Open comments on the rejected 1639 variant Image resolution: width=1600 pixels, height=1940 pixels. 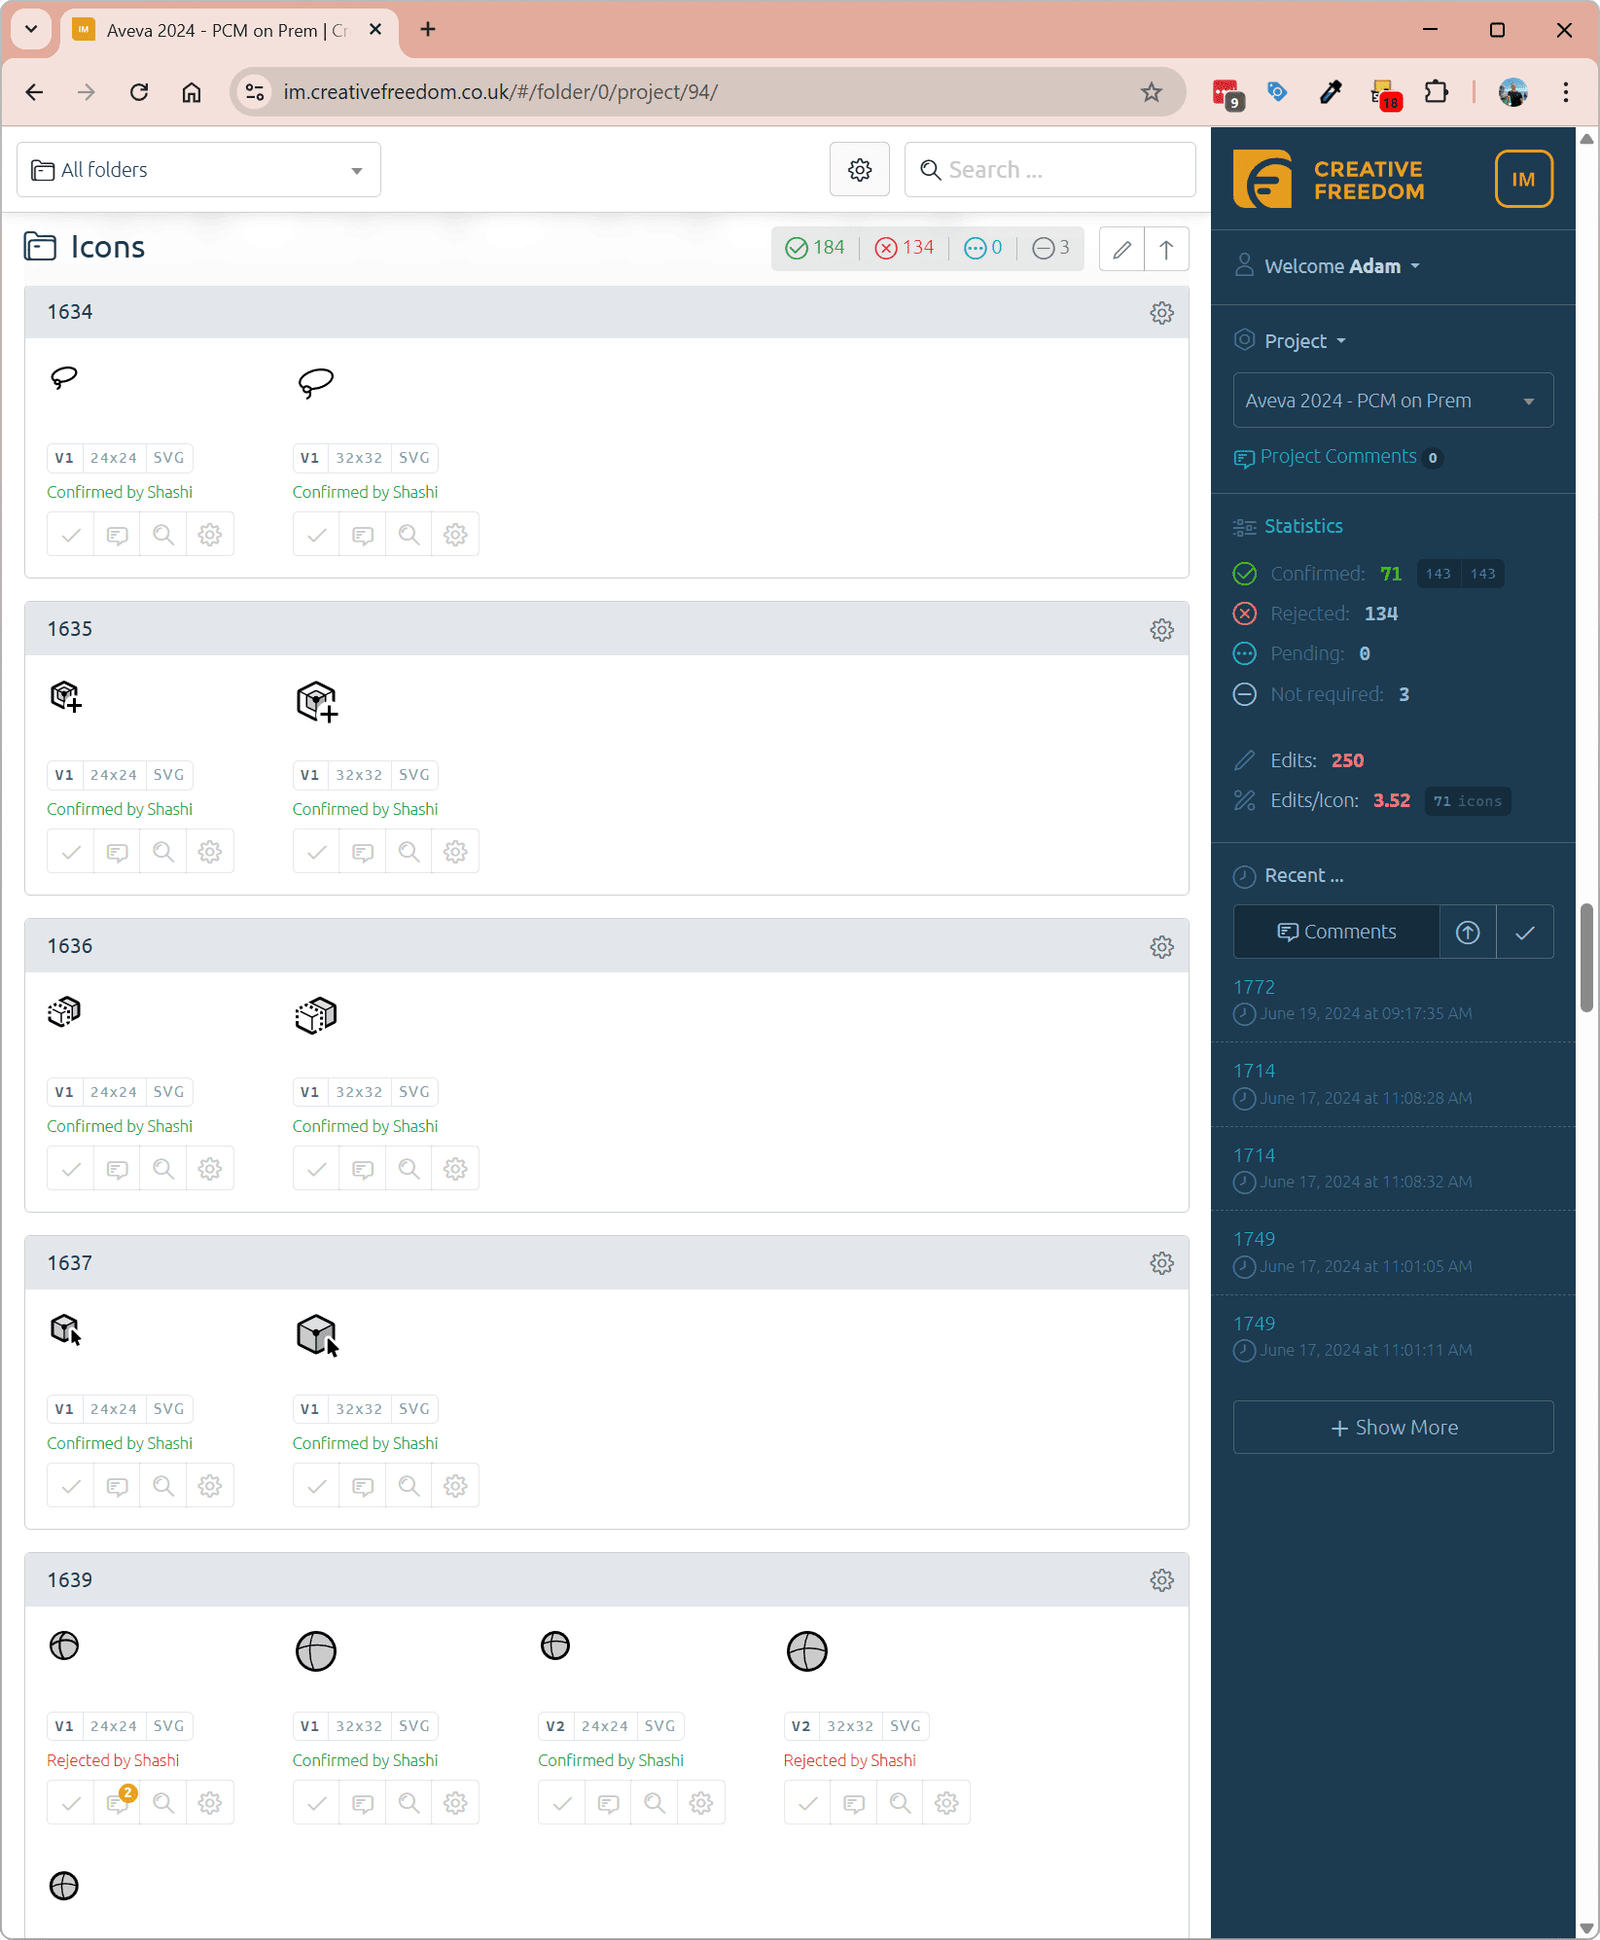coord(116,1802)
